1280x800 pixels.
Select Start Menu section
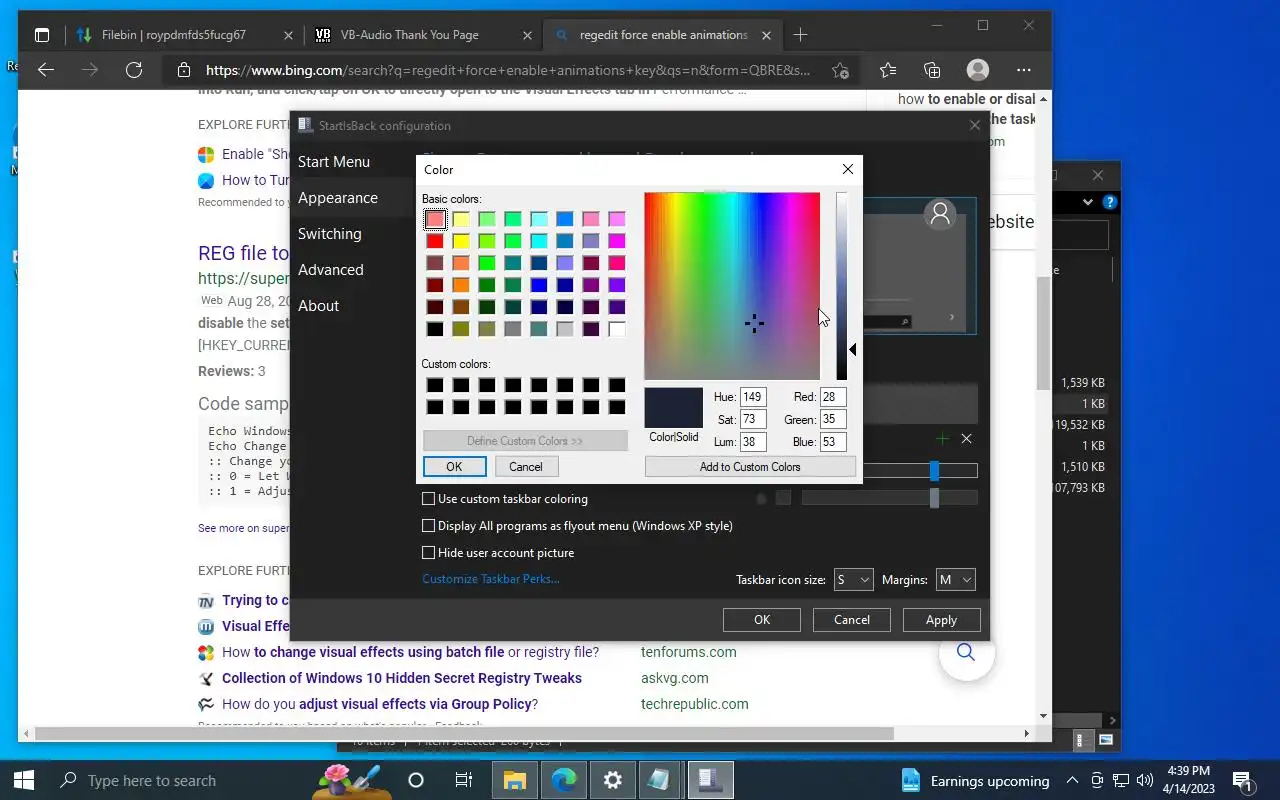(334, 162)
